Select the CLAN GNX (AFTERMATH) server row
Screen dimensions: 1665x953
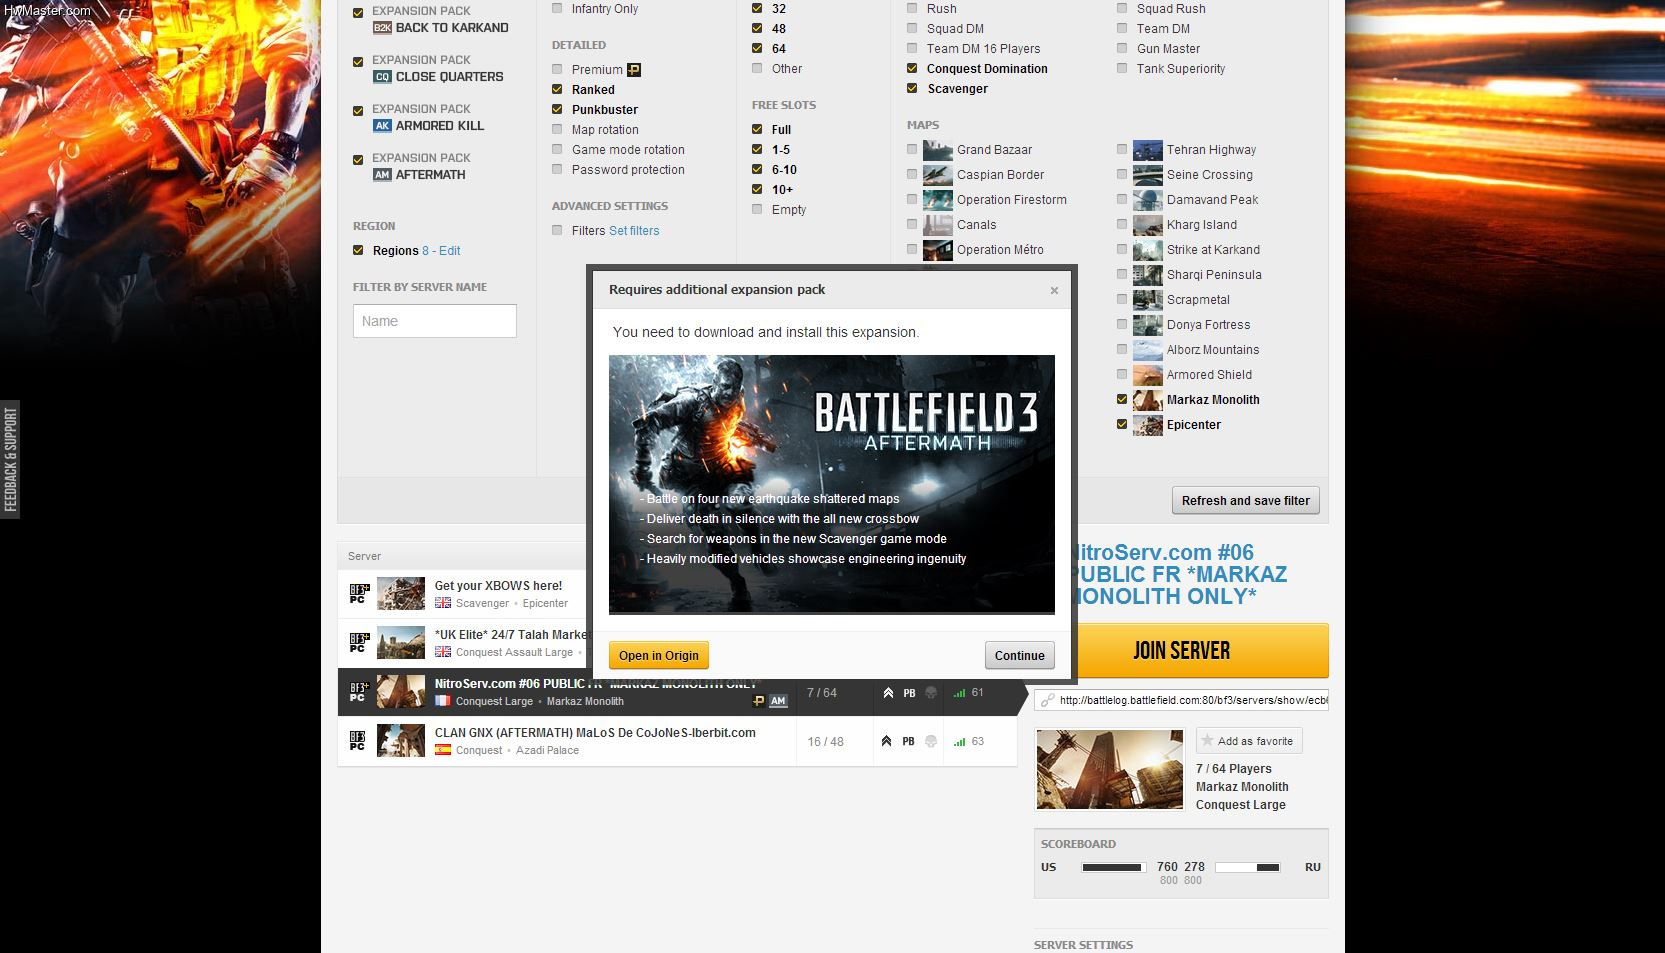click(x=677, y=742)
